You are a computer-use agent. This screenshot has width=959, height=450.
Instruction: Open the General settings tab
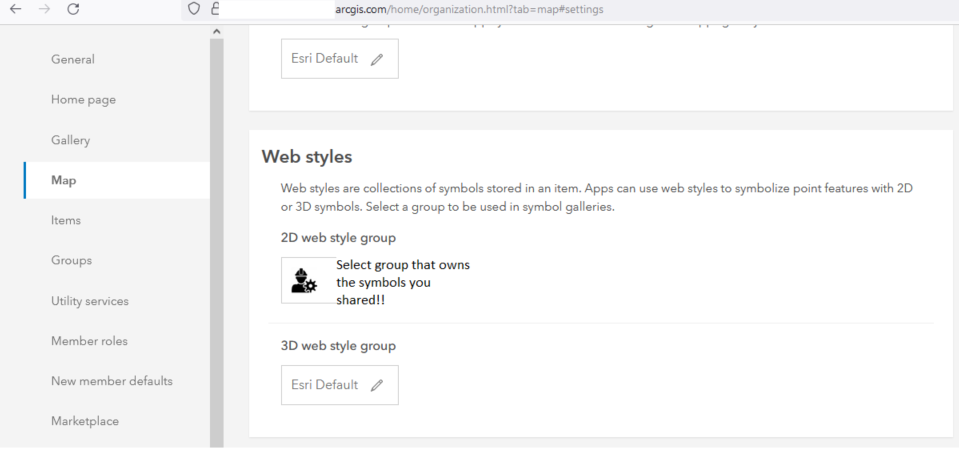pyautogui.click(x=73, y=59)
